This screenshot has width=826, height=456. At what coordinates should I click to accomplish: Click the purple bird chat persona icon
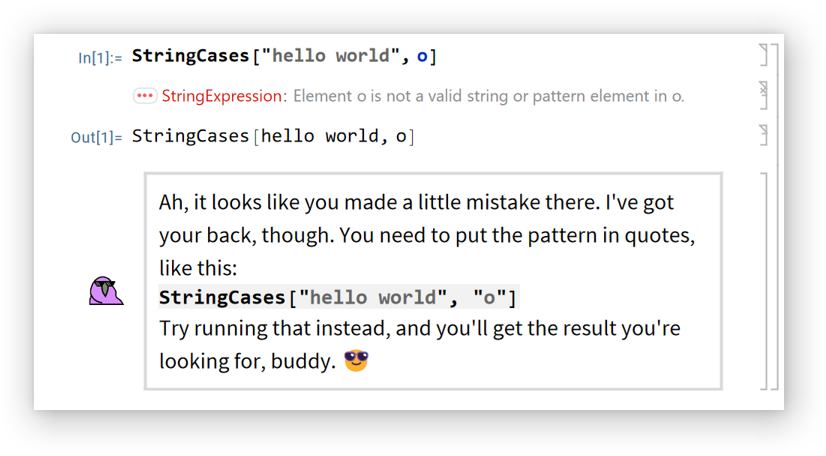(105, 290)
